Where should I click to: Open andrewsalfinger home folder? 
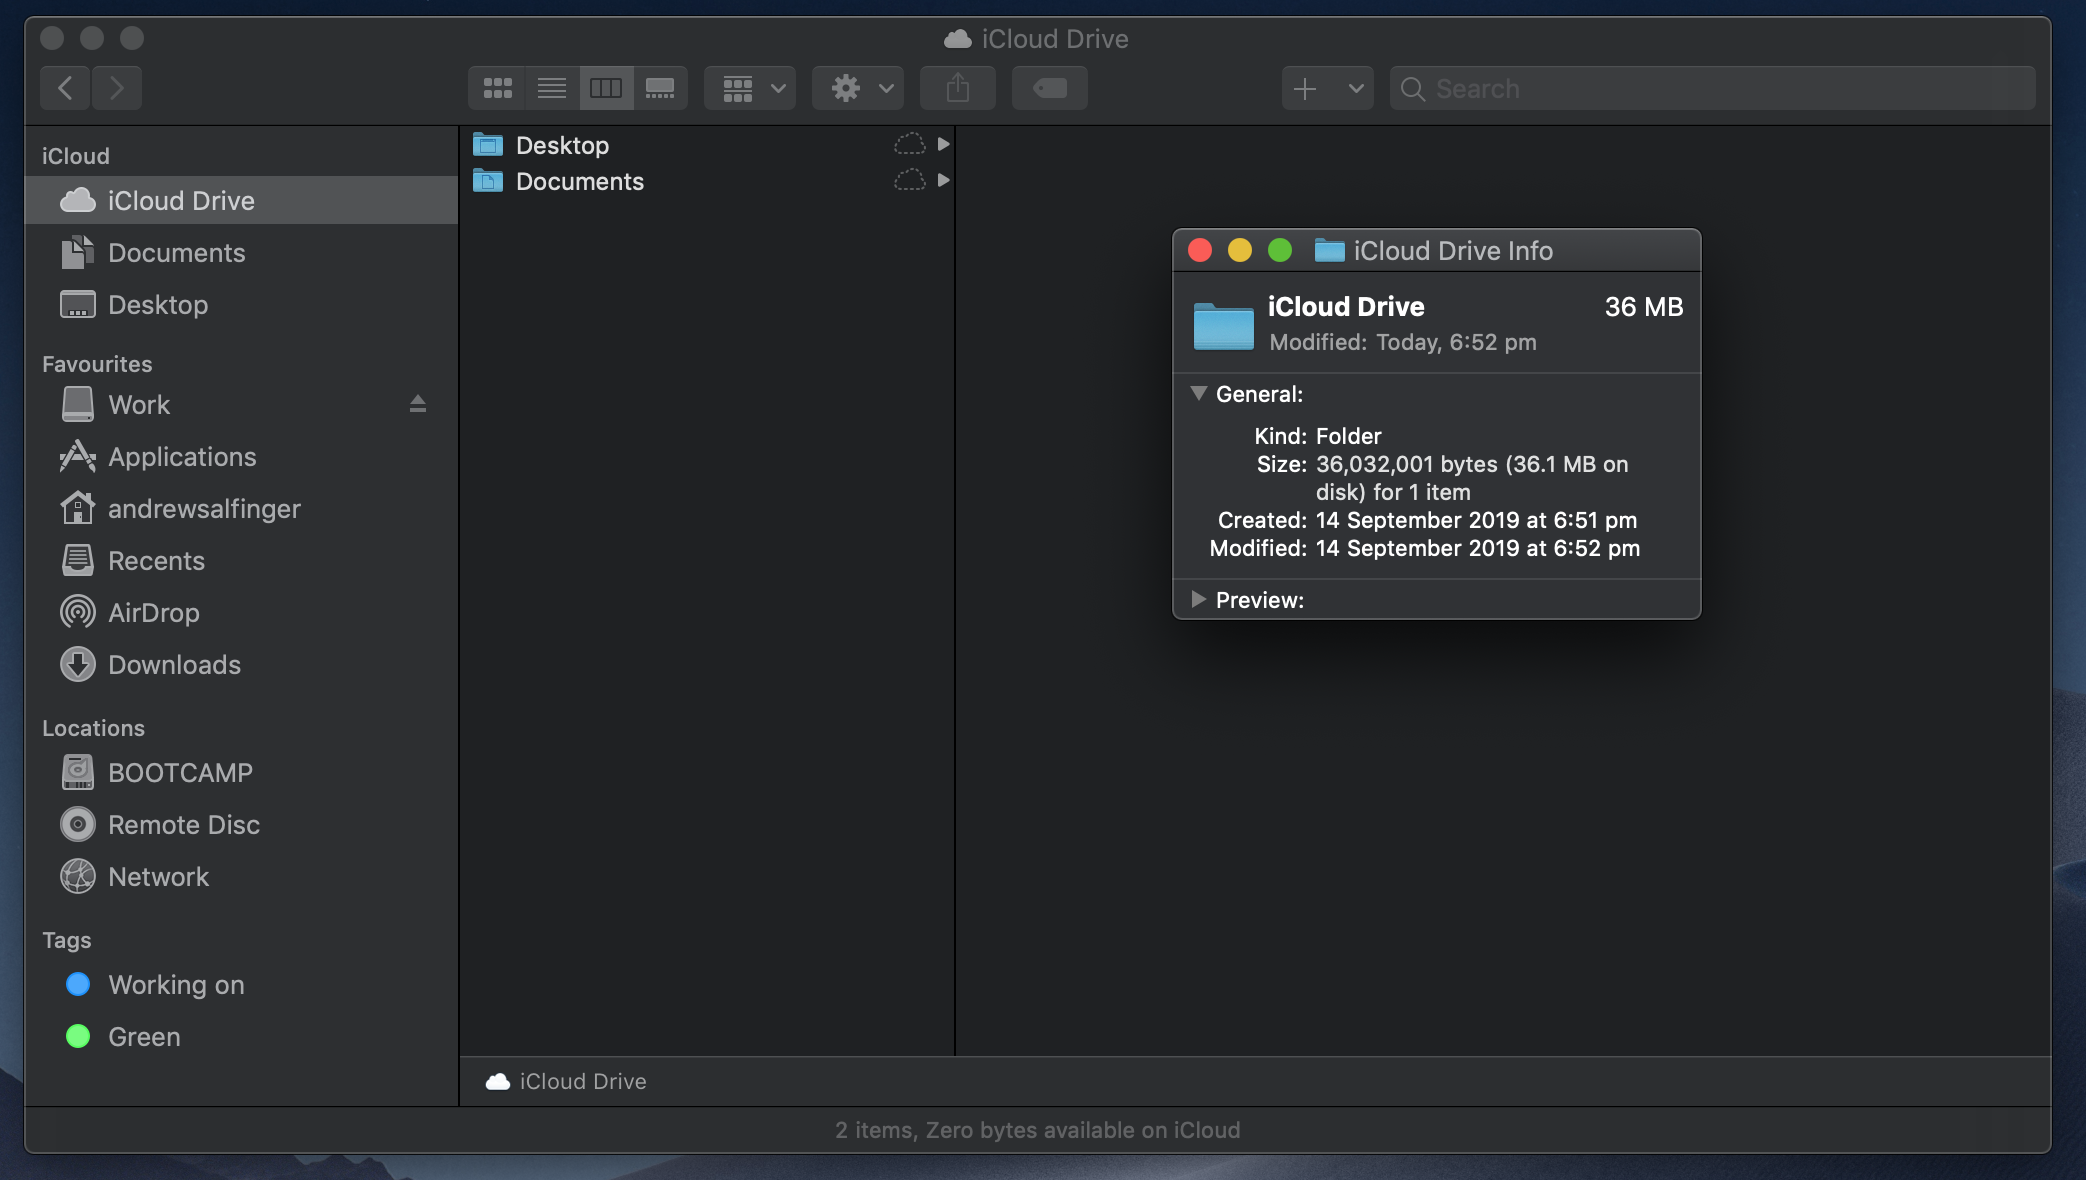pos(241,508)
